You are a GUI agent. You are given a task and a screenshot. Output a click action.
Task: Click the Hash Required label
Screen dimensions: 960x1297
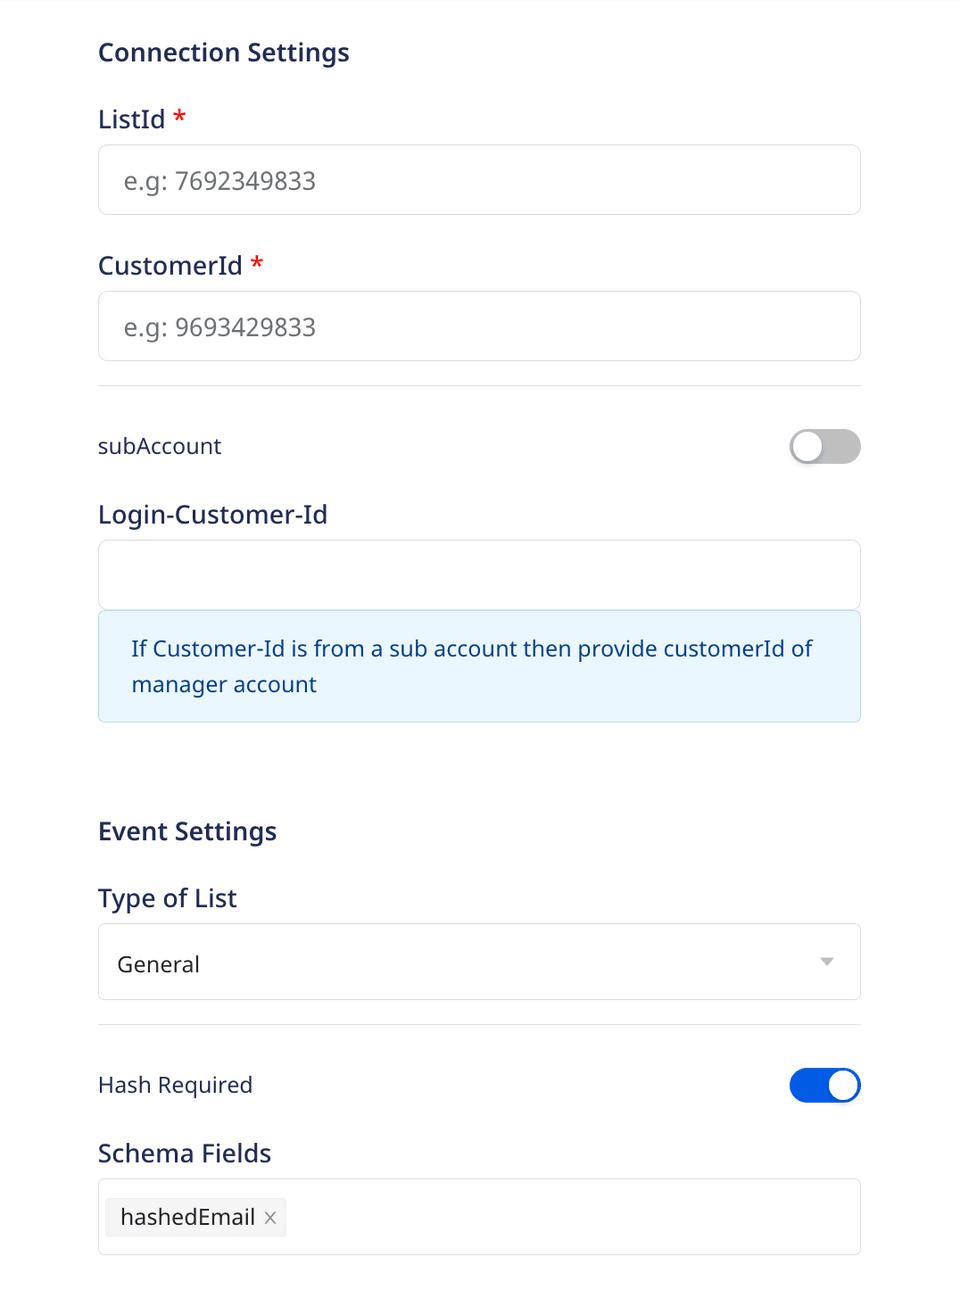click(175, 1085)
